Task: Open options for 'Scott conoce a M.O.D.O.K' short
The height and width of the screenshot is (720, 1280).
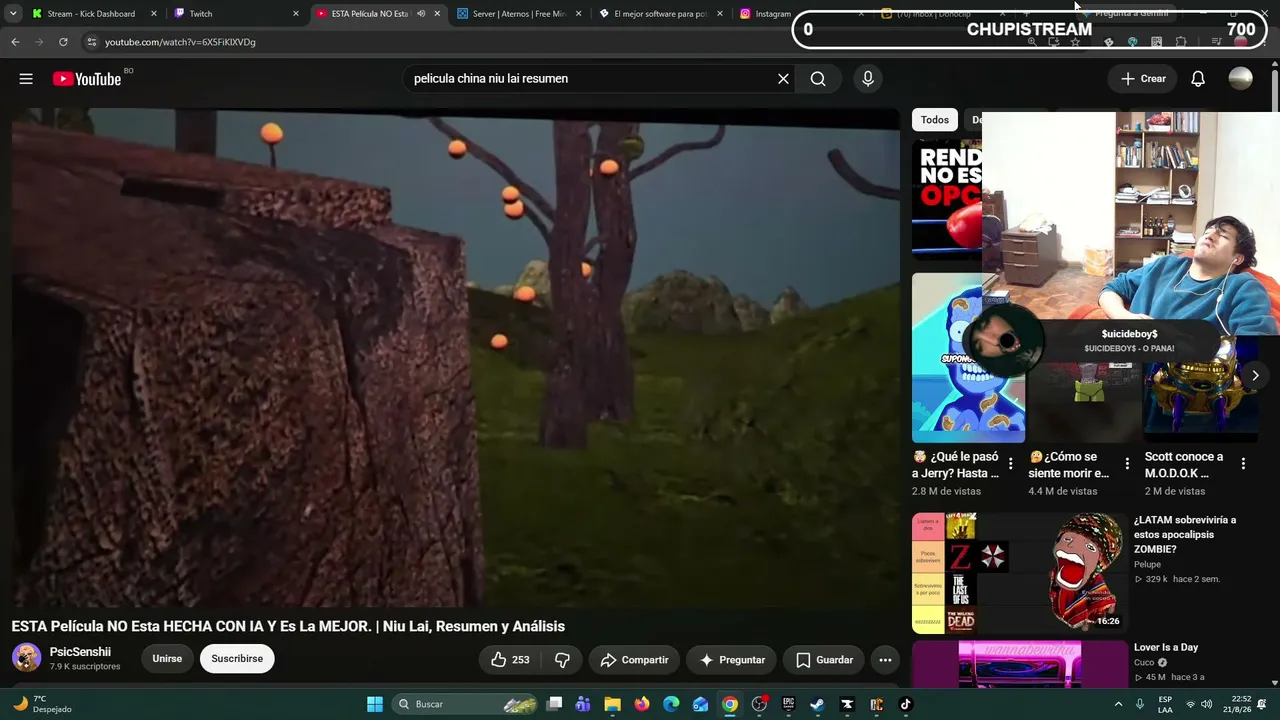Action: pos(1243,464)
